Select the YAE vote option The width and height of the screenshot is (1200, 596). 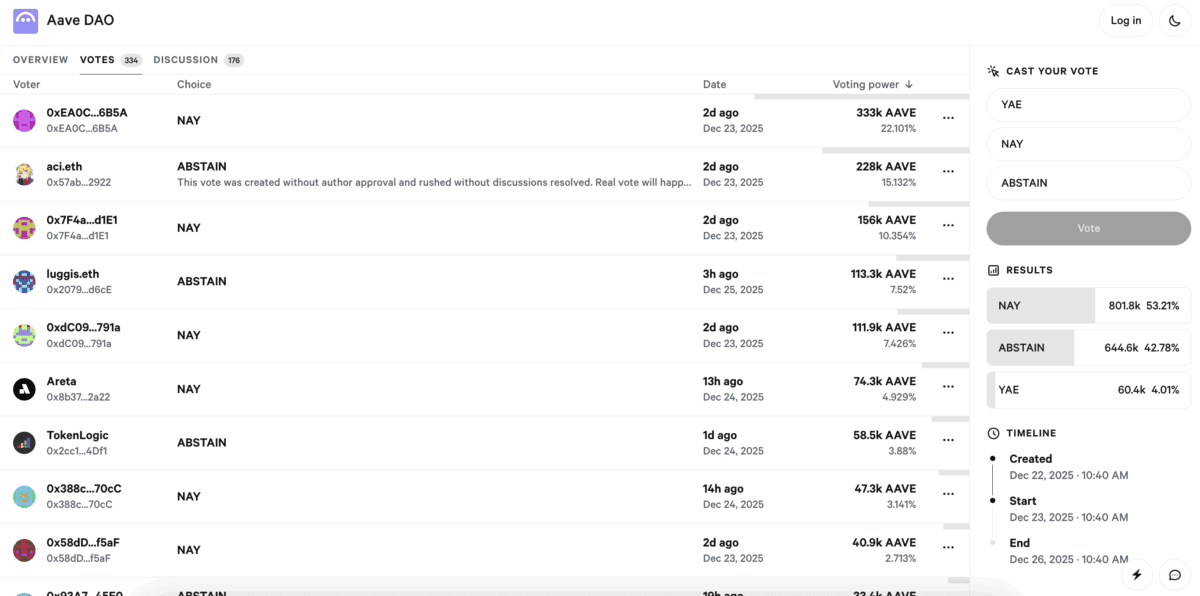1088,105
